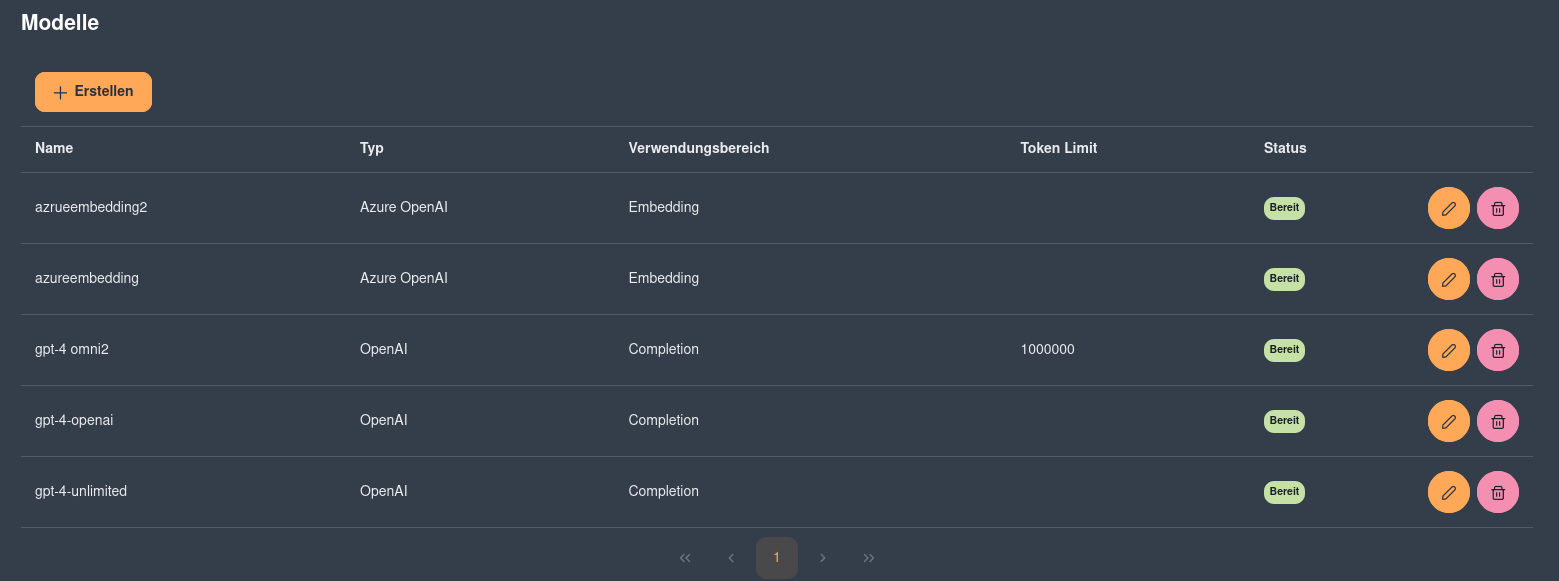
Task: Go to the previous page arrow
Action: click(731, 558)
